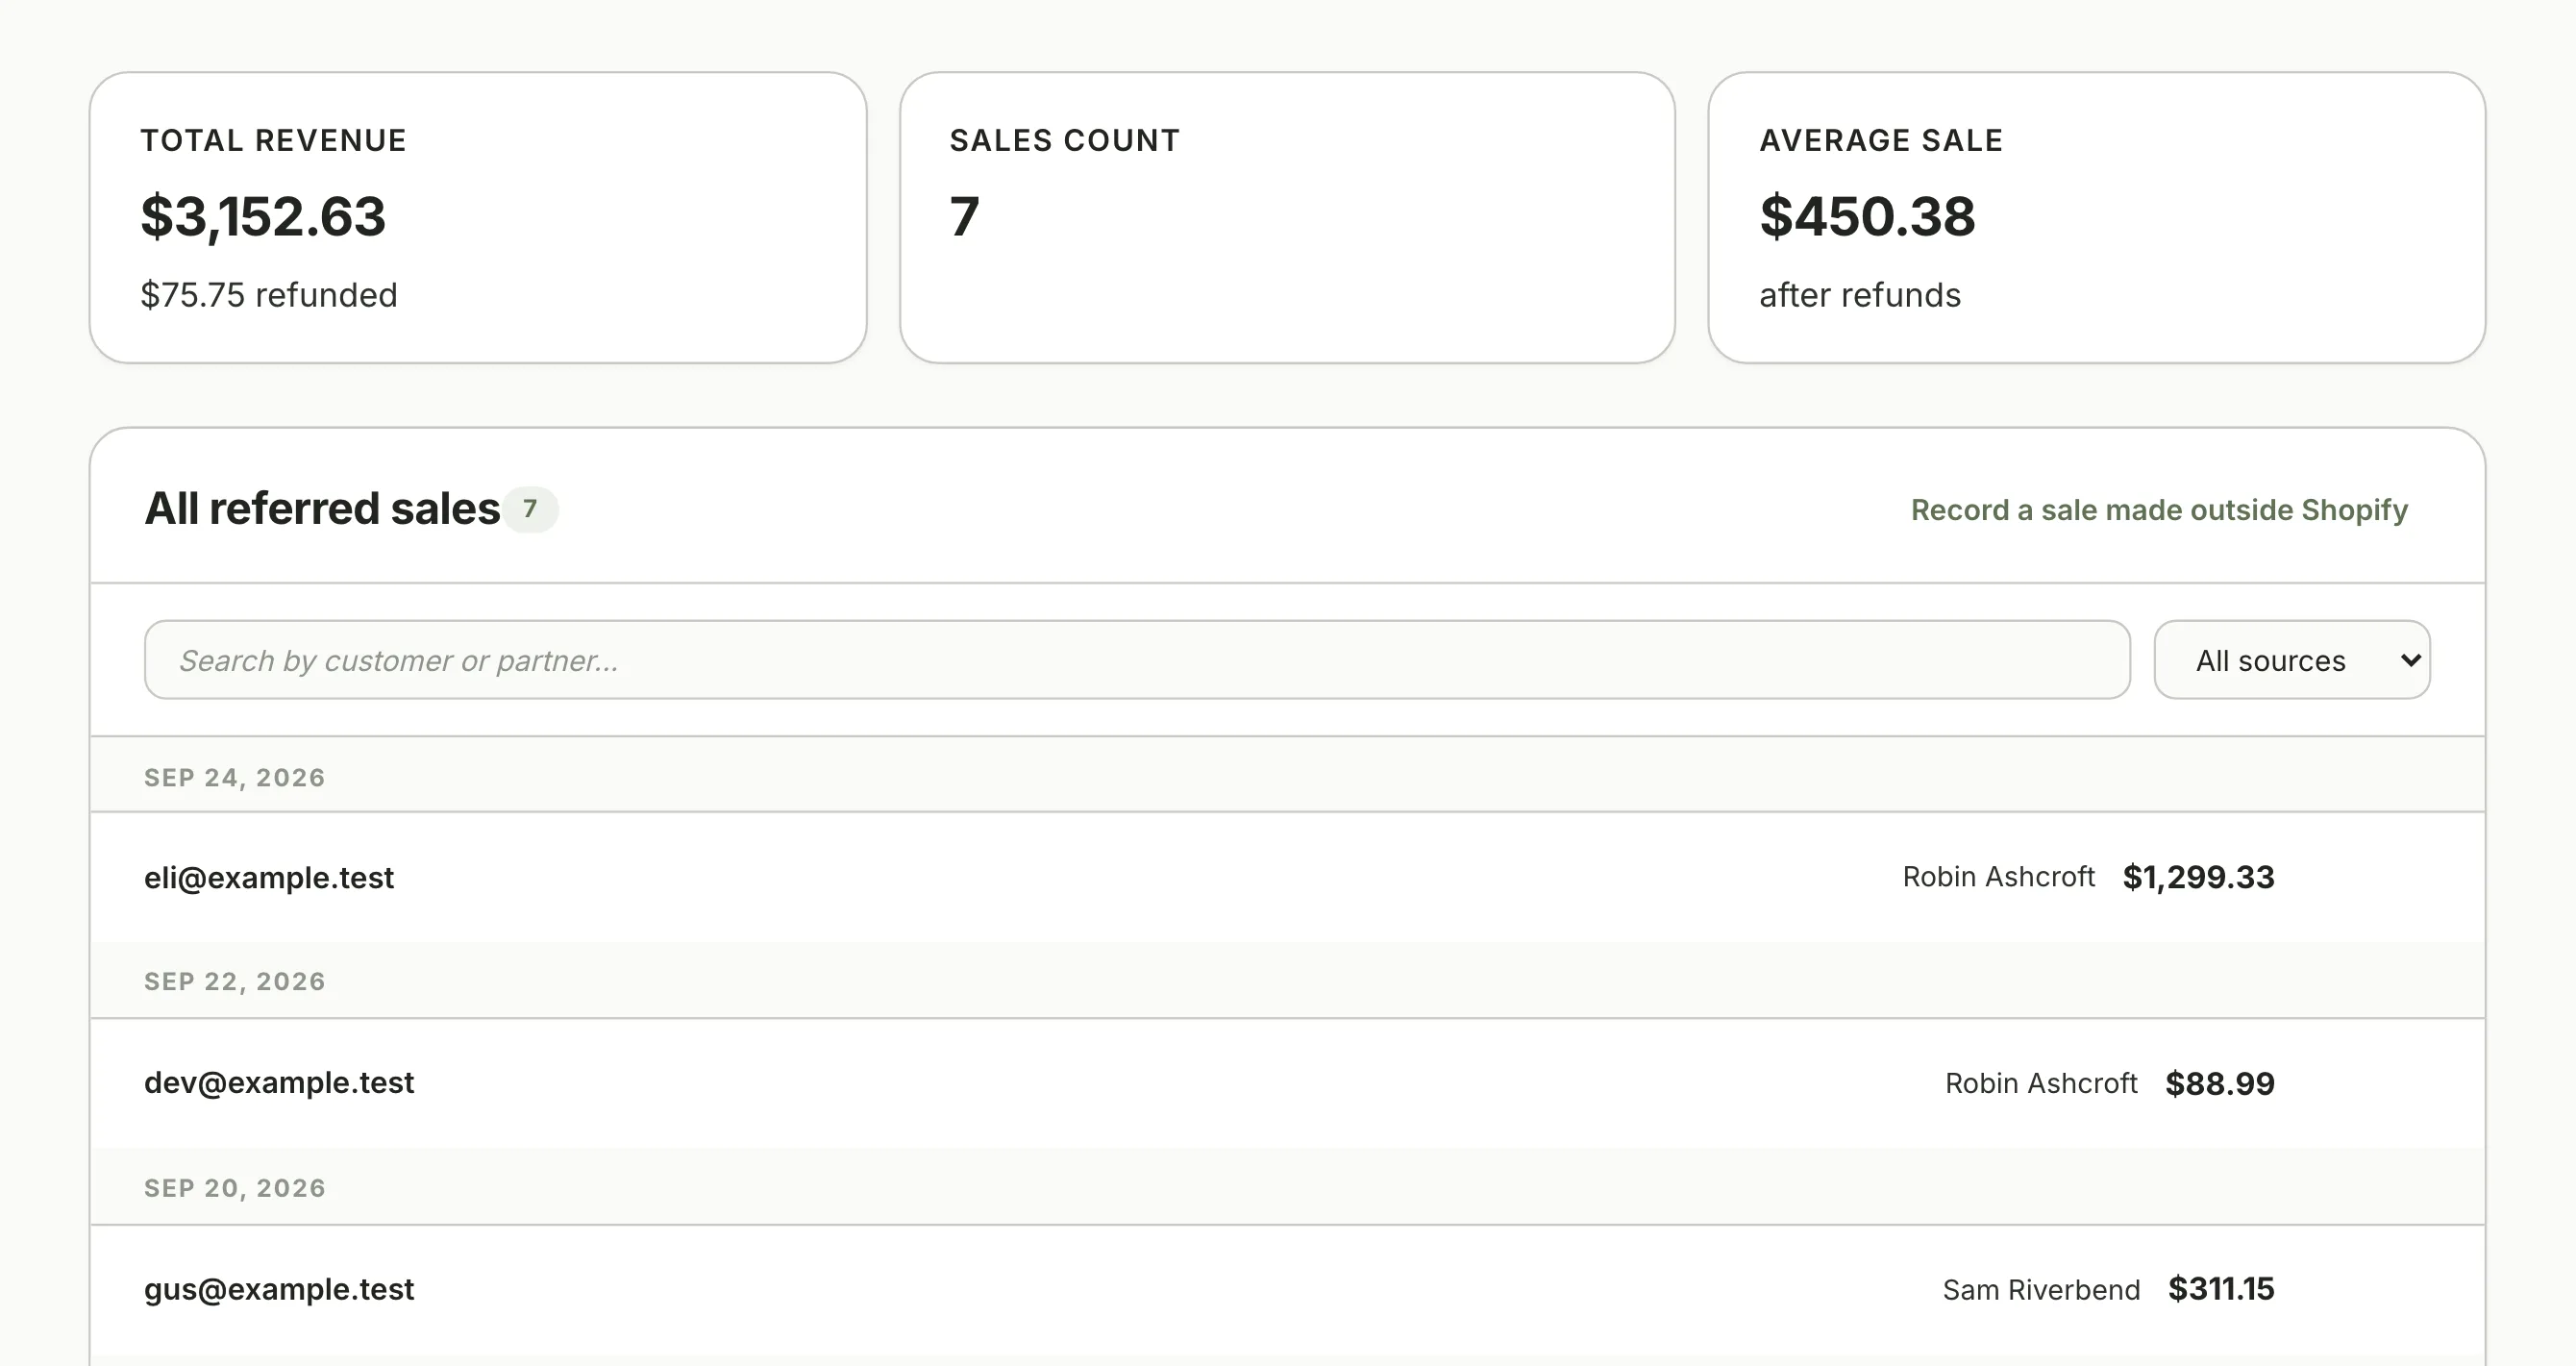
Task: Click the SALES COUNT label
Action: (x=1065, y=141)
